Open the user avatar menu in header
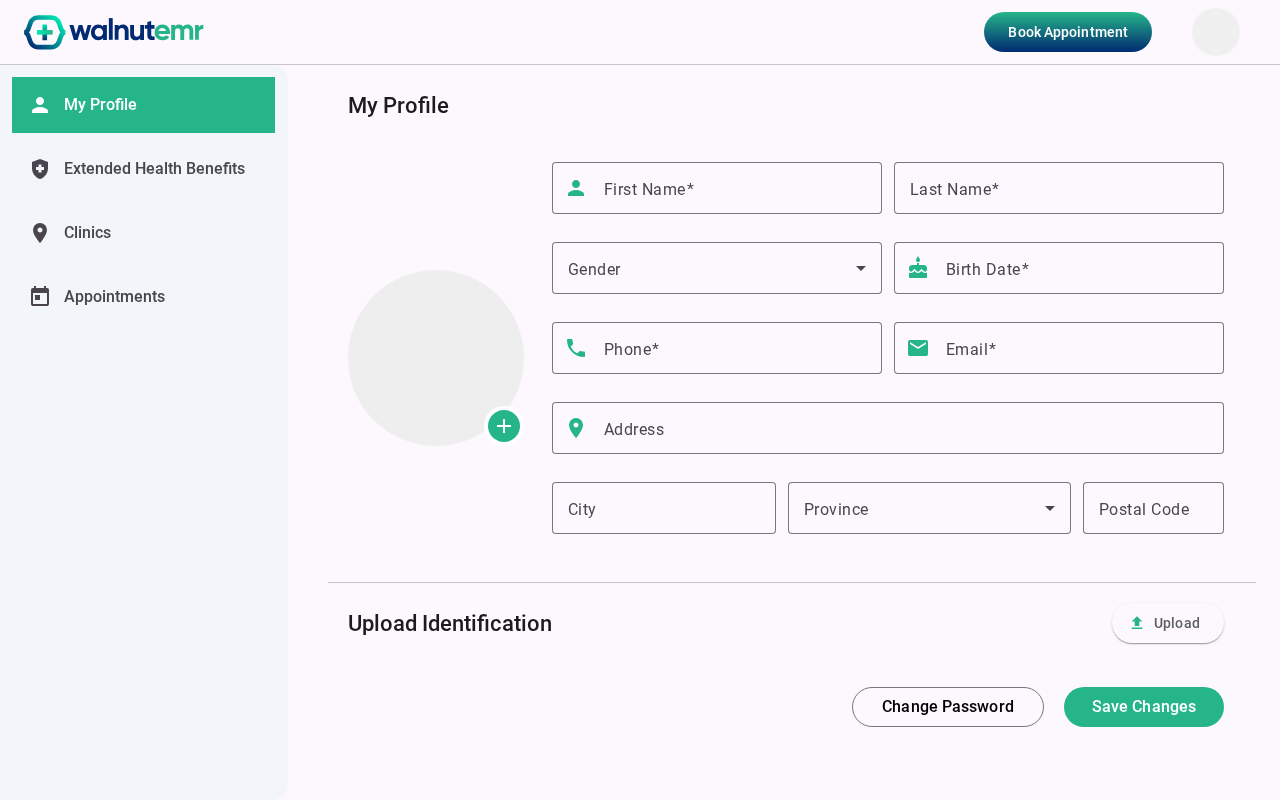The height and width of the screenshot is (800, 1280). 1216,32
